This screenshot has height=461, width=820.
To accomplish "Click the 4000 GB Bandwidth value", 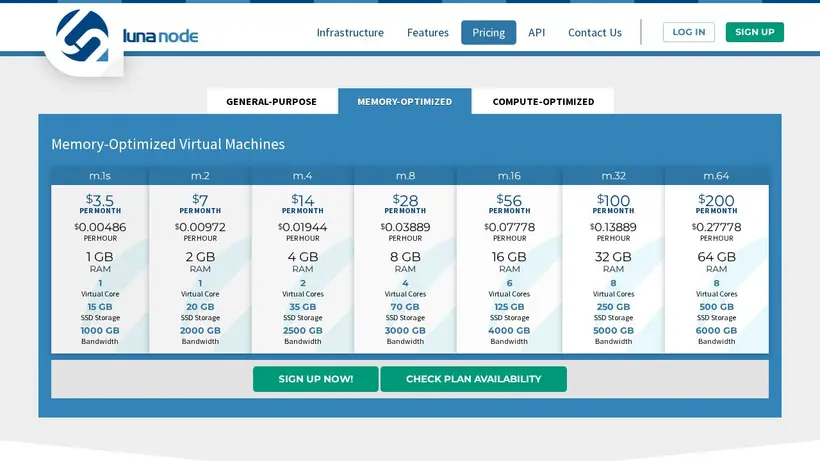I will (x=509, y=330).
